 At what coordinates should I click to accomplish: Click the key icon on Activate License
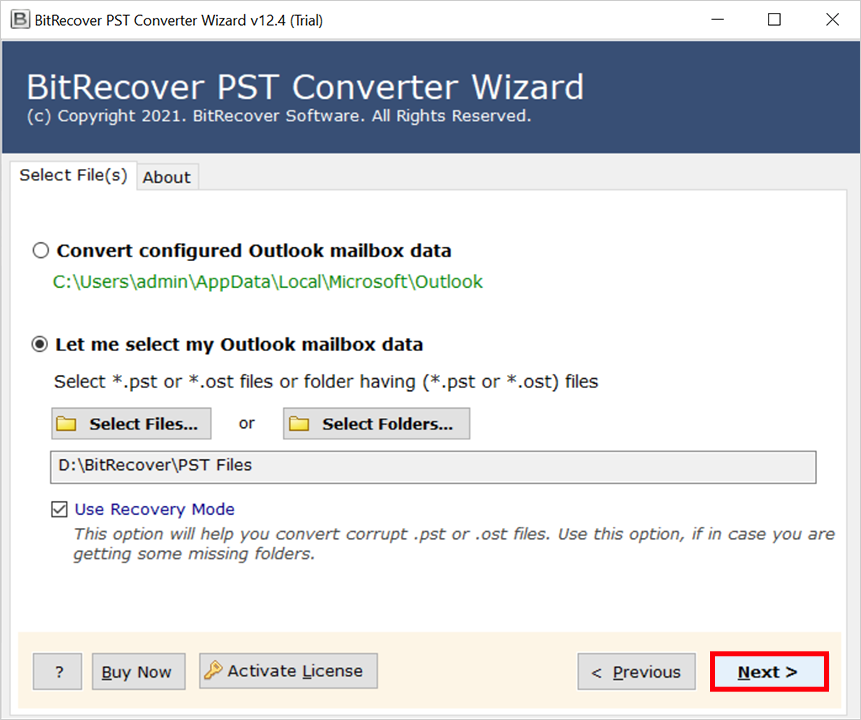(x=213, y=671)
